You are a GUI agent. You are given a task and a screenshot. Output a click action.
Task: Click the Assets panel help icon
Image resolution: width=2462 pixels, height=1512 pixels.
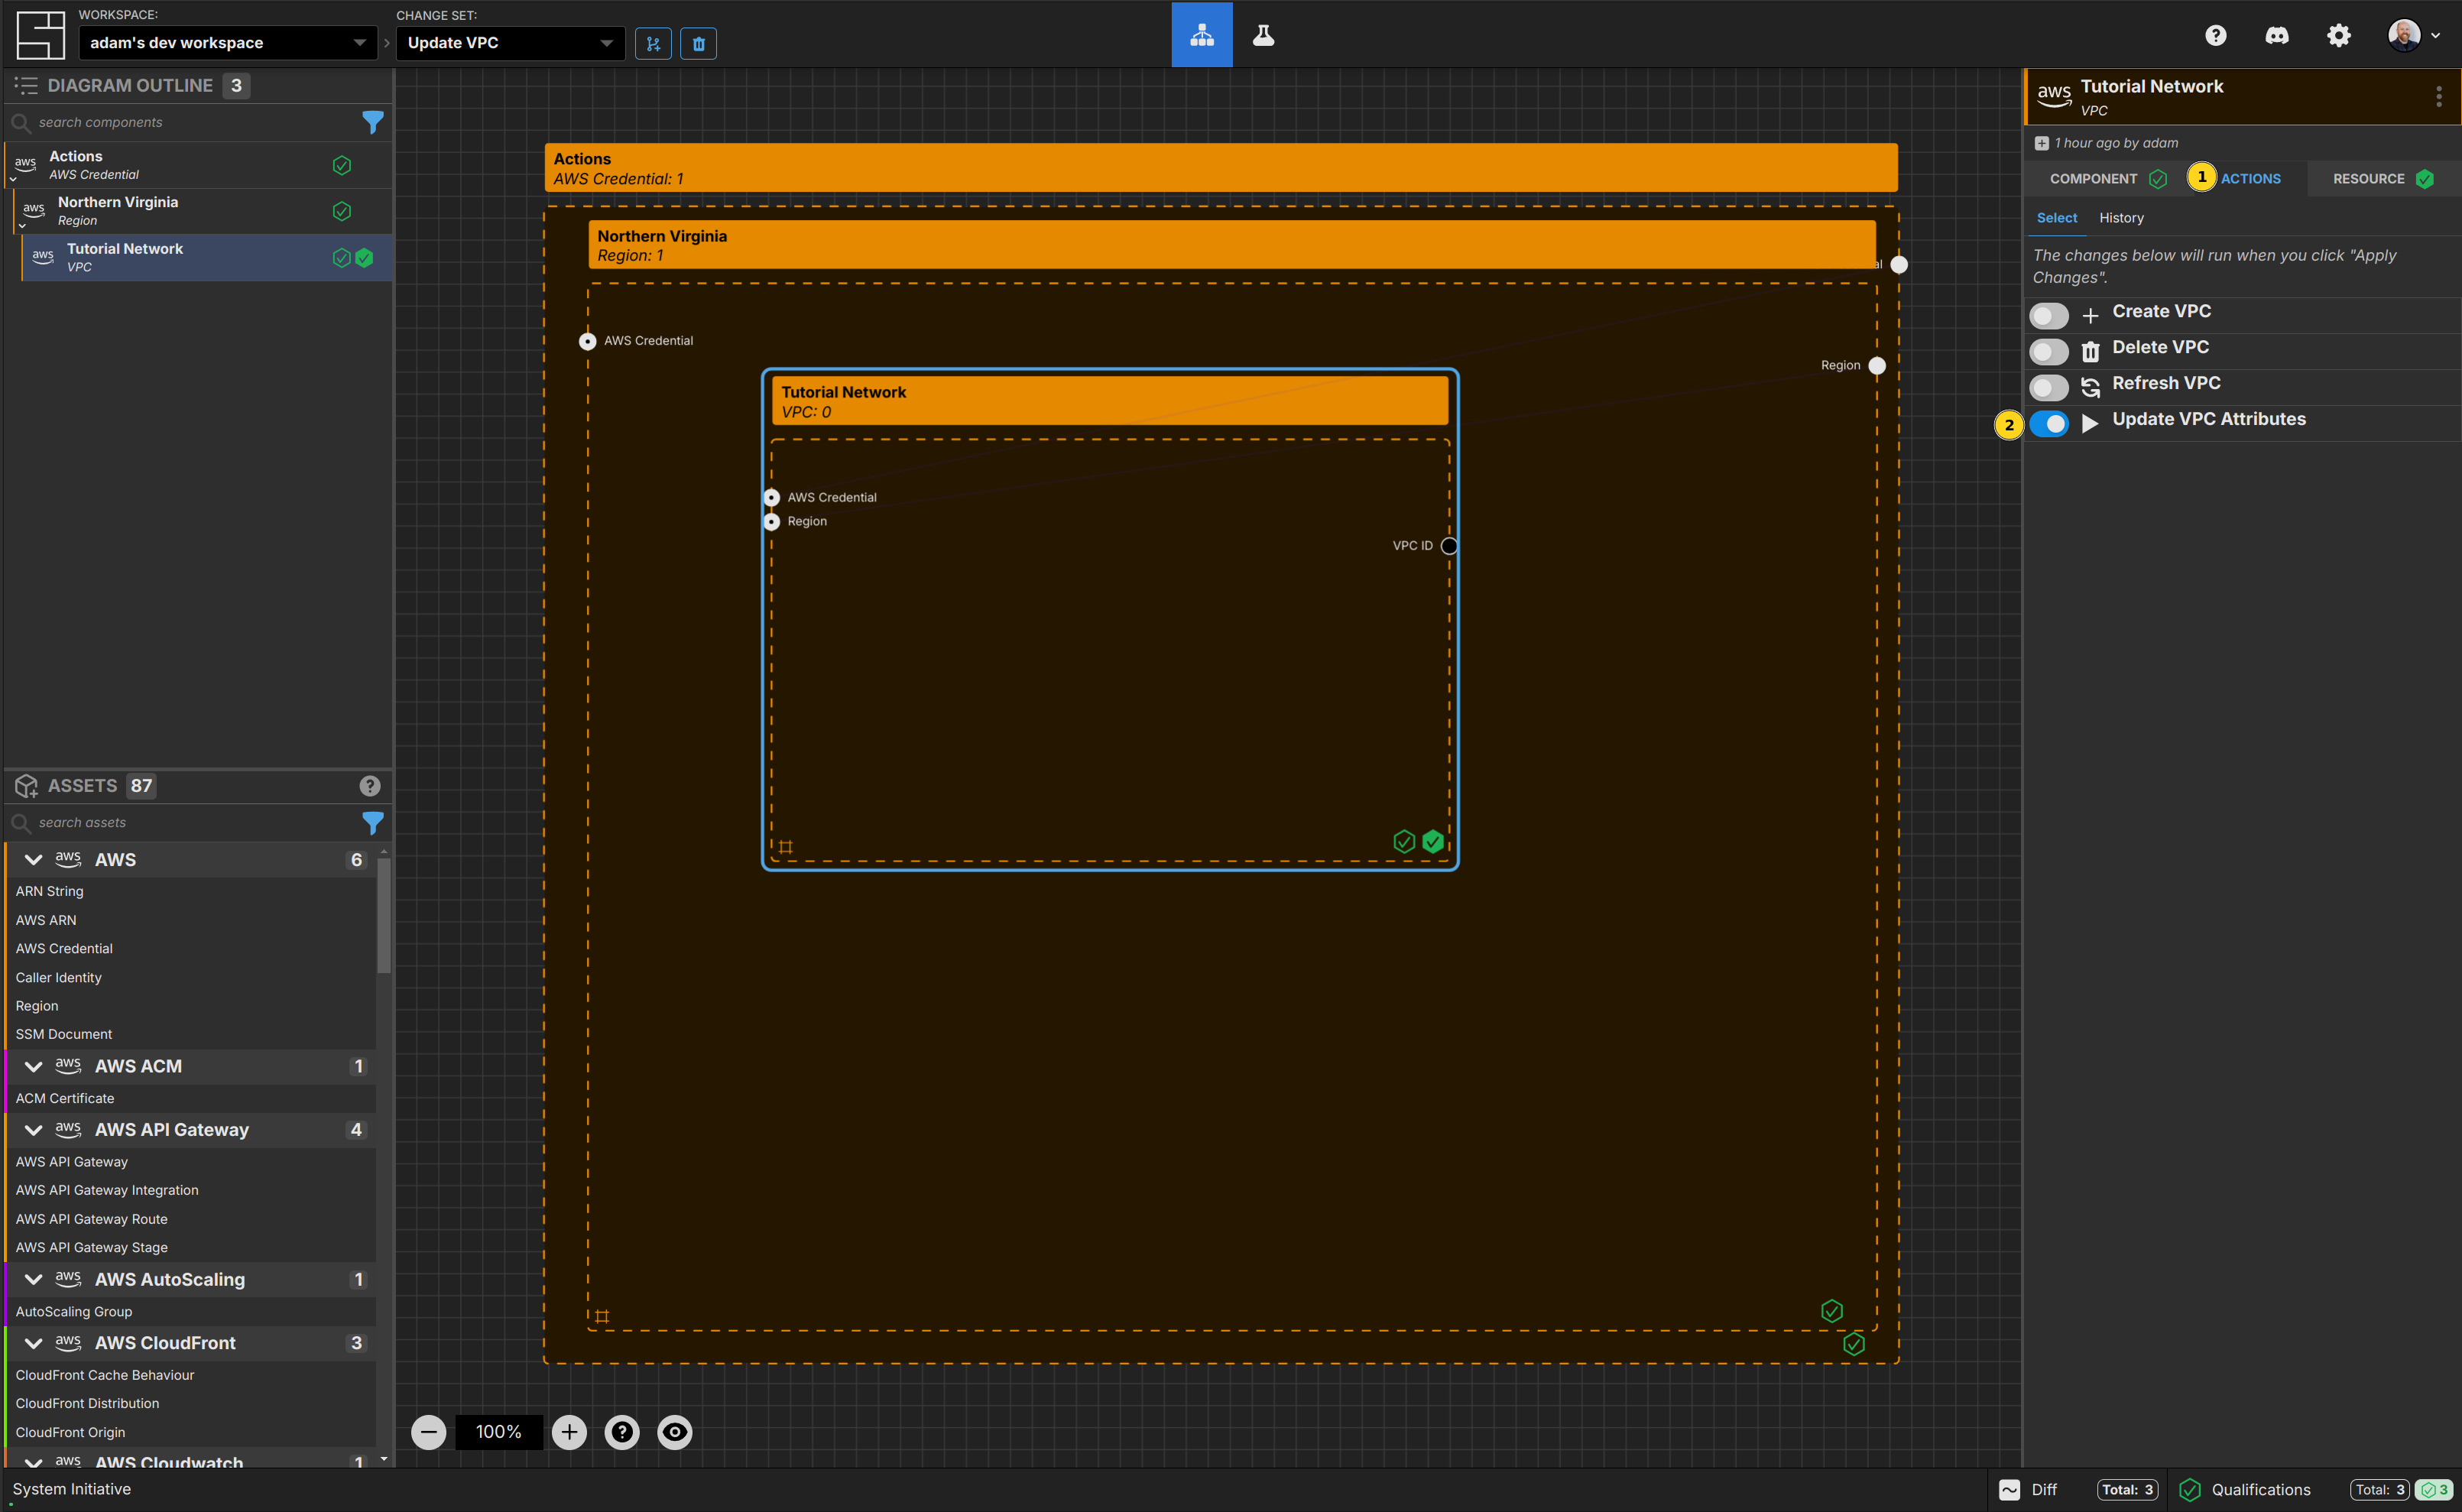point(370,786)
